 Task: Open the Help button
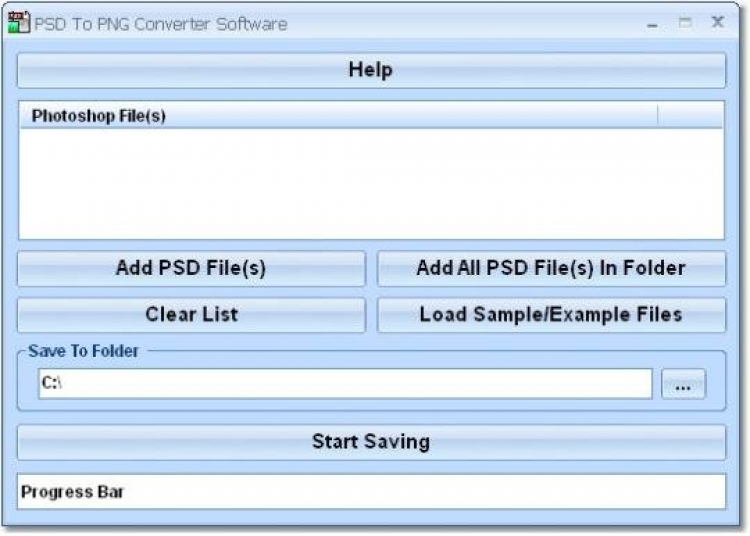(x=371, y=70)
